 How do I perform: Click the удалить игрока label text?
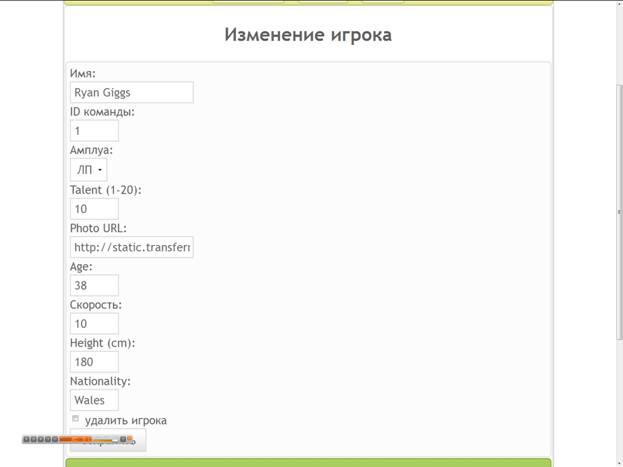tap(126, 420)
